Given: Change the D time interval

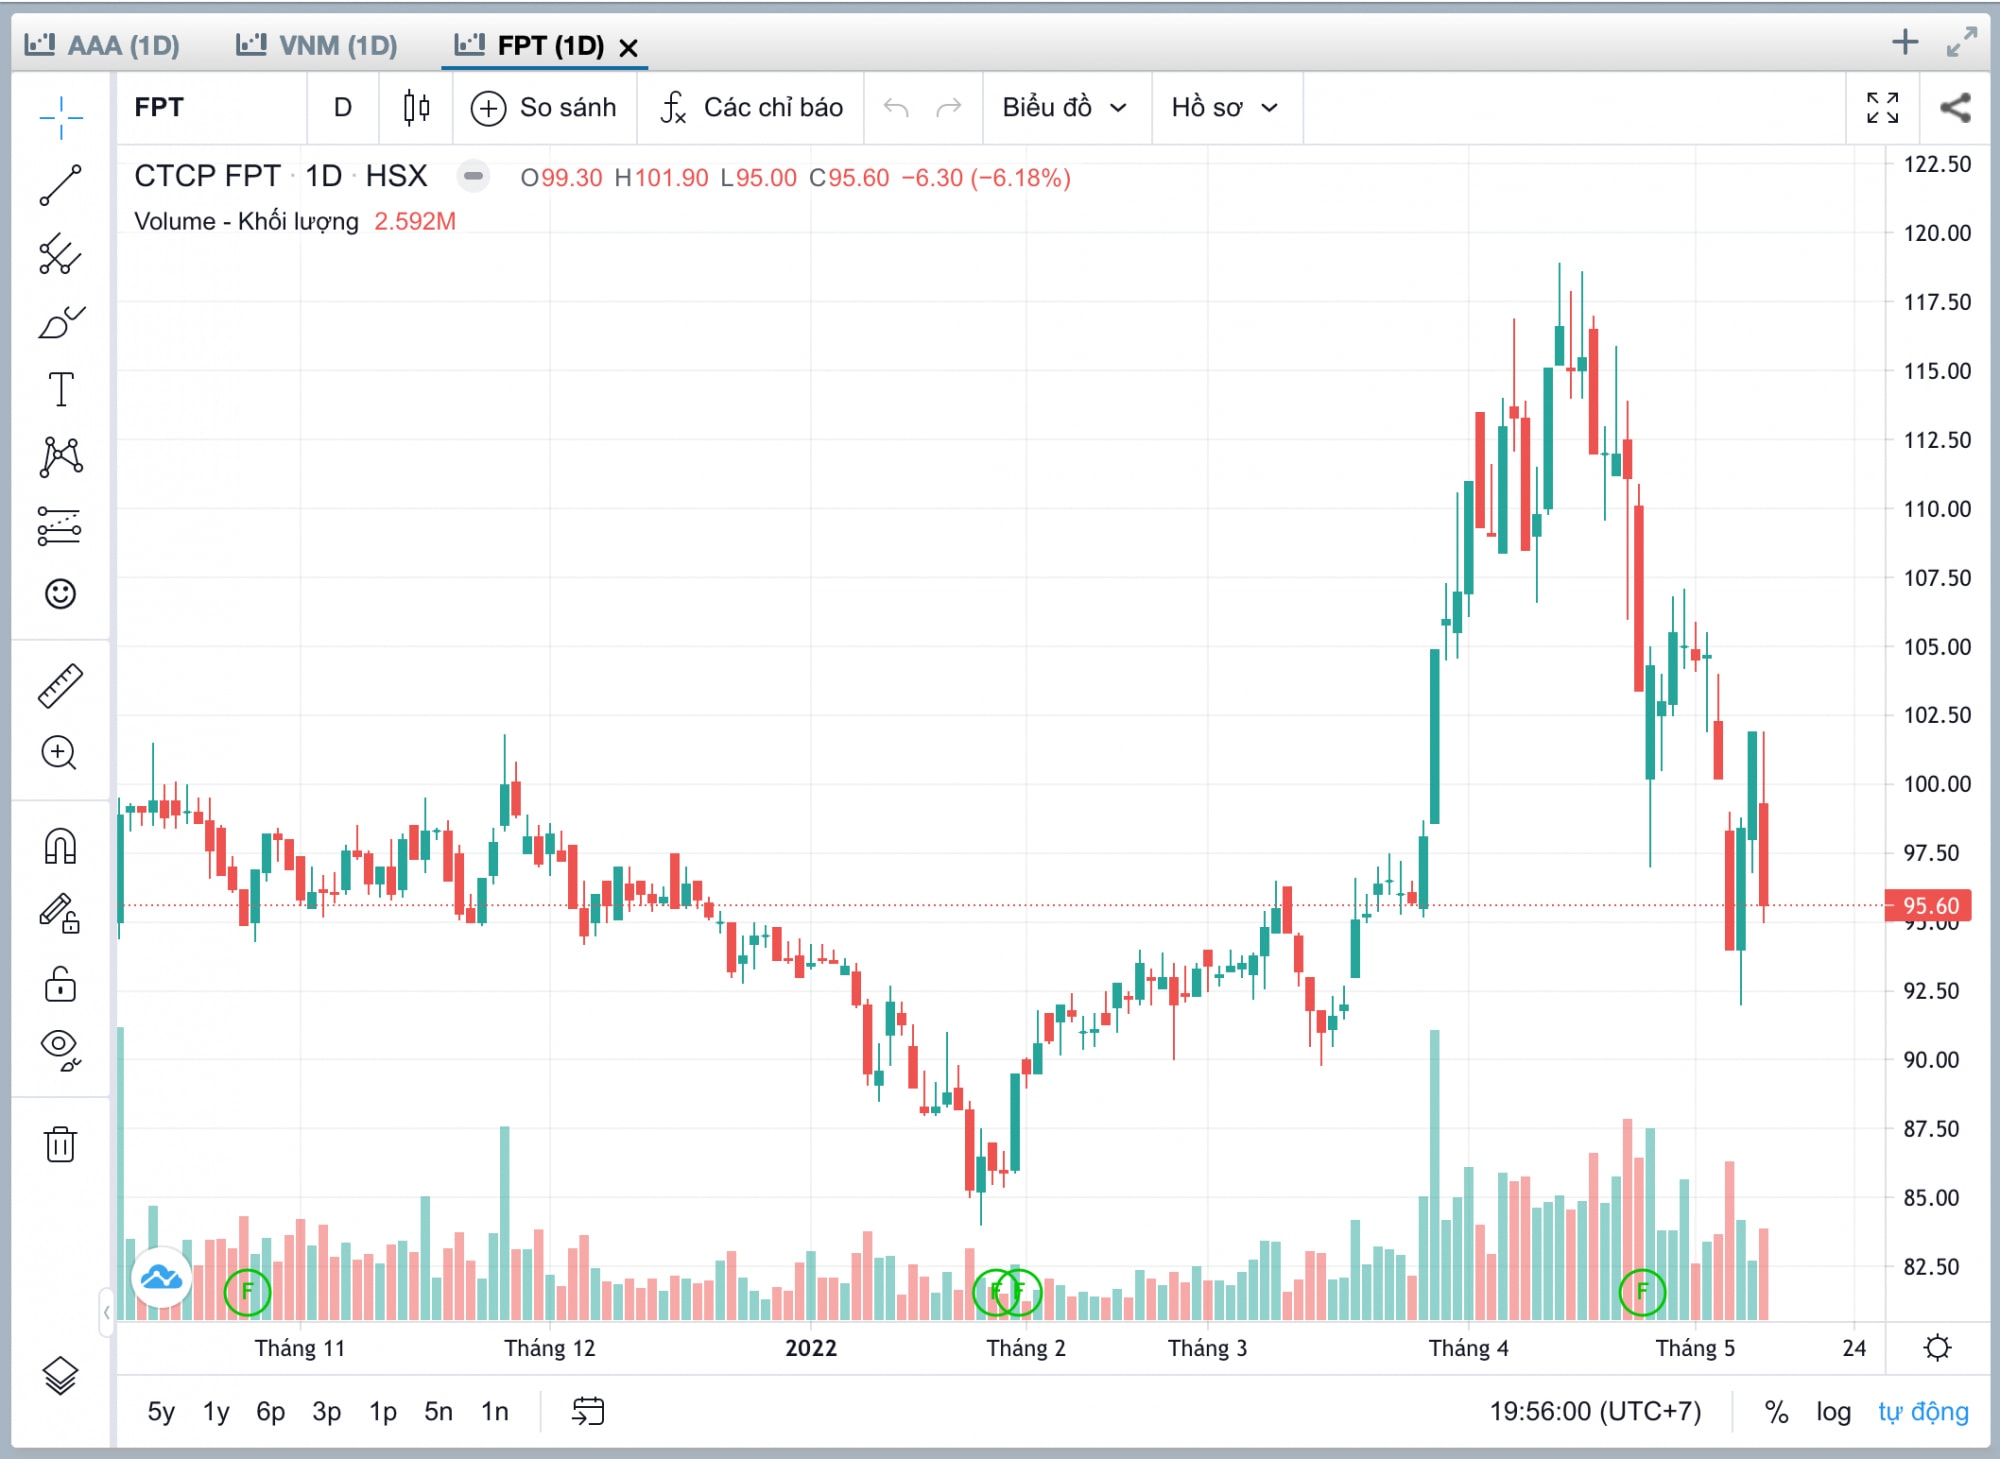Looking at the screenshot, I should point(343,107).
